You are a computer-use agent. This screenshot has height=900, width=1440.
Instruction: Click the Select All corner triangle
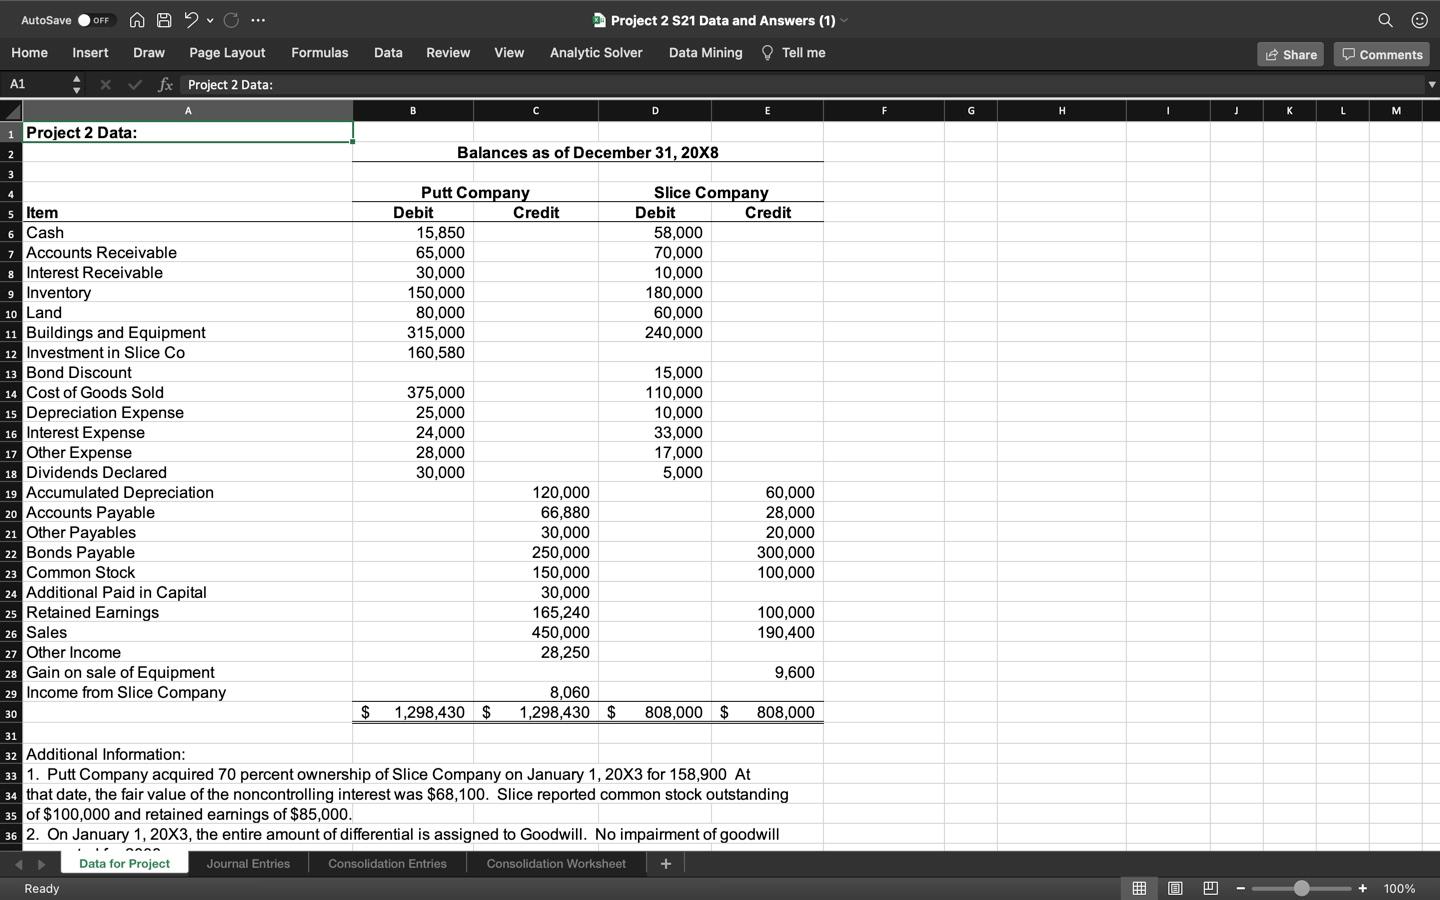11,111
